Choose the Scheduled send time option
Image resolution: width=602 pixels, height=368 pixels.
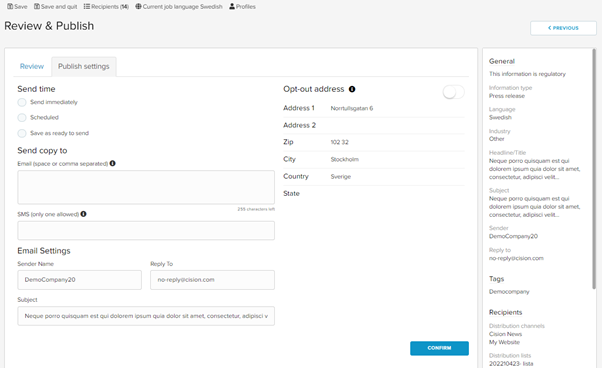click(x=22, y=117)
